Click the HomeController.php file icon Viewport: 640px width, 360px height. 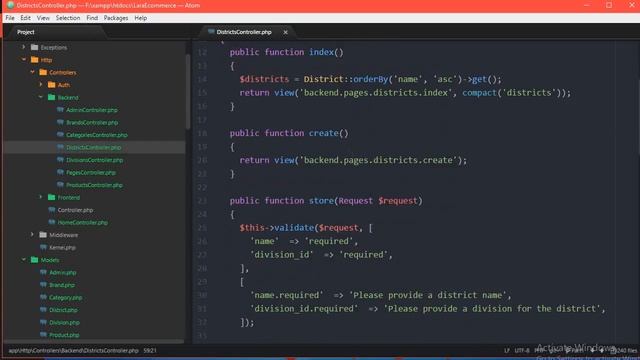click(52, 222)
